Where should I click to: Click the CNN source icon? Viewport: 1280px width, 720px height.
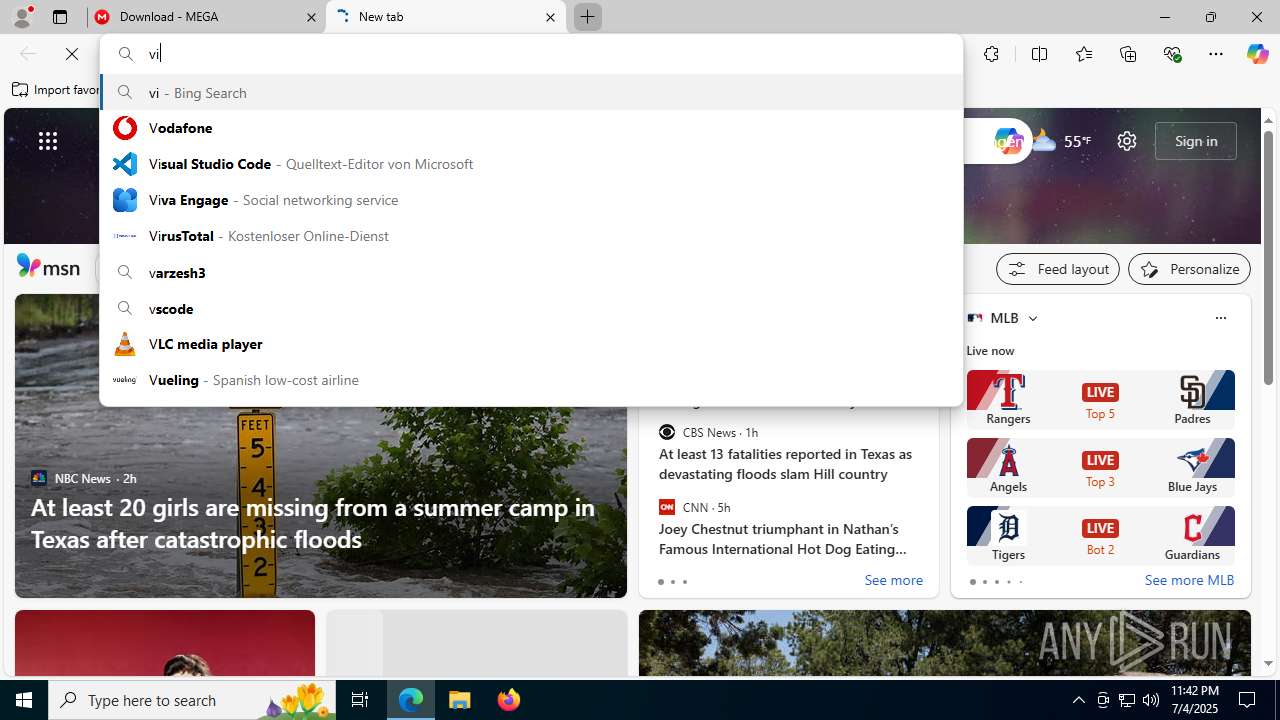tap(667, 507)
